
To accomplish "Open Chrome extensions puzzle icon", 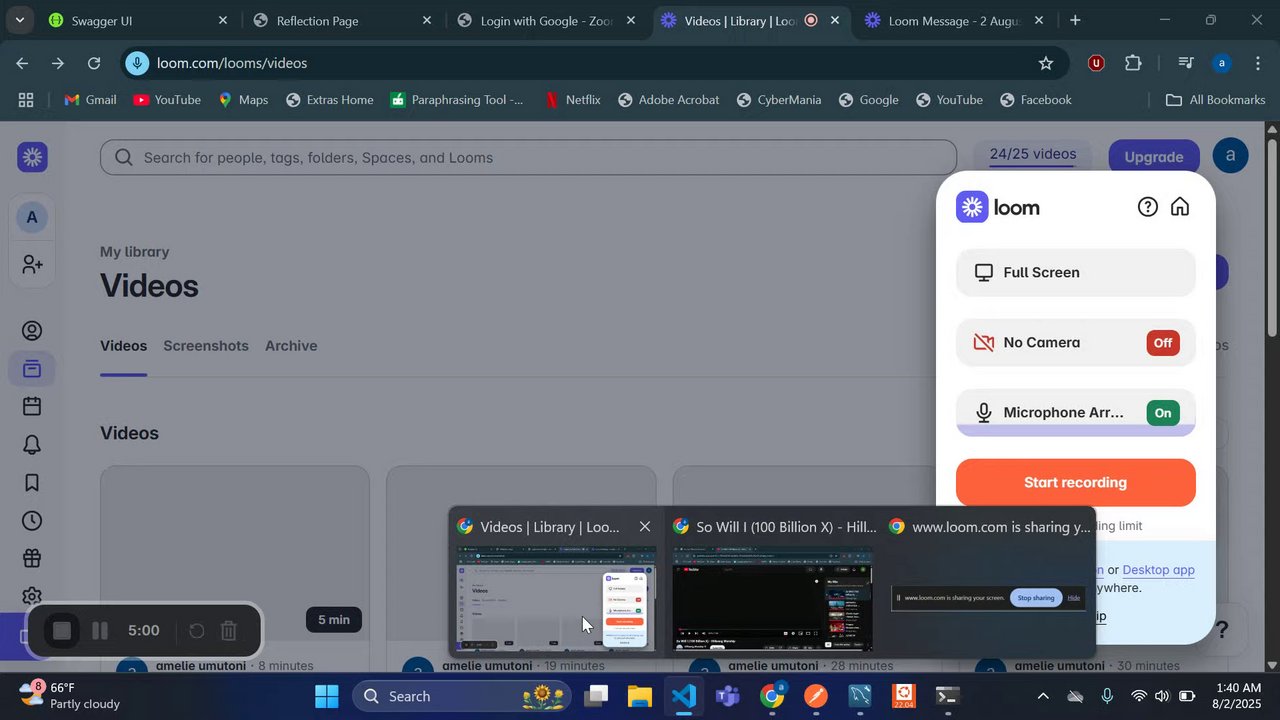I will click(1133, 63).
